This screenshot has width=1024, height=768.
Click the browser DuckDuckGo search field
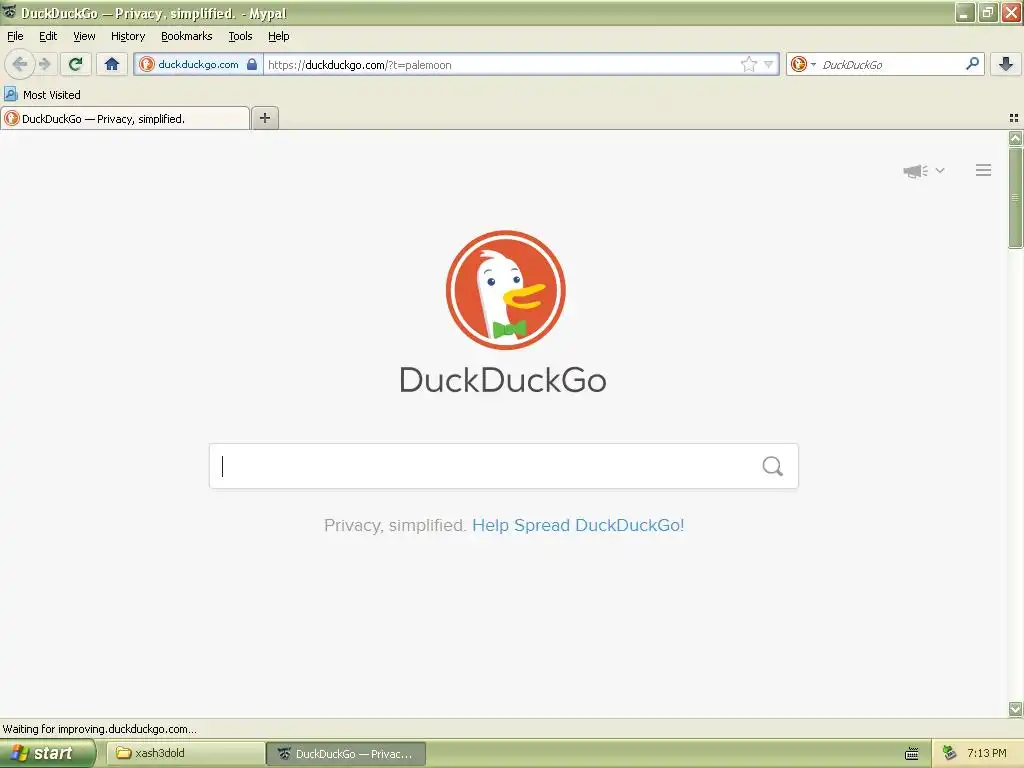[x=889, y=65]
